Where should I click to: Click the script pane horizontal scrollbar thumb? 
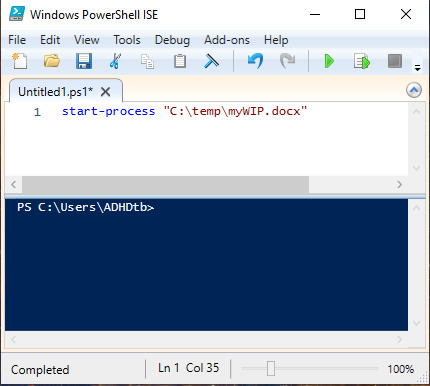click(165, 184)
